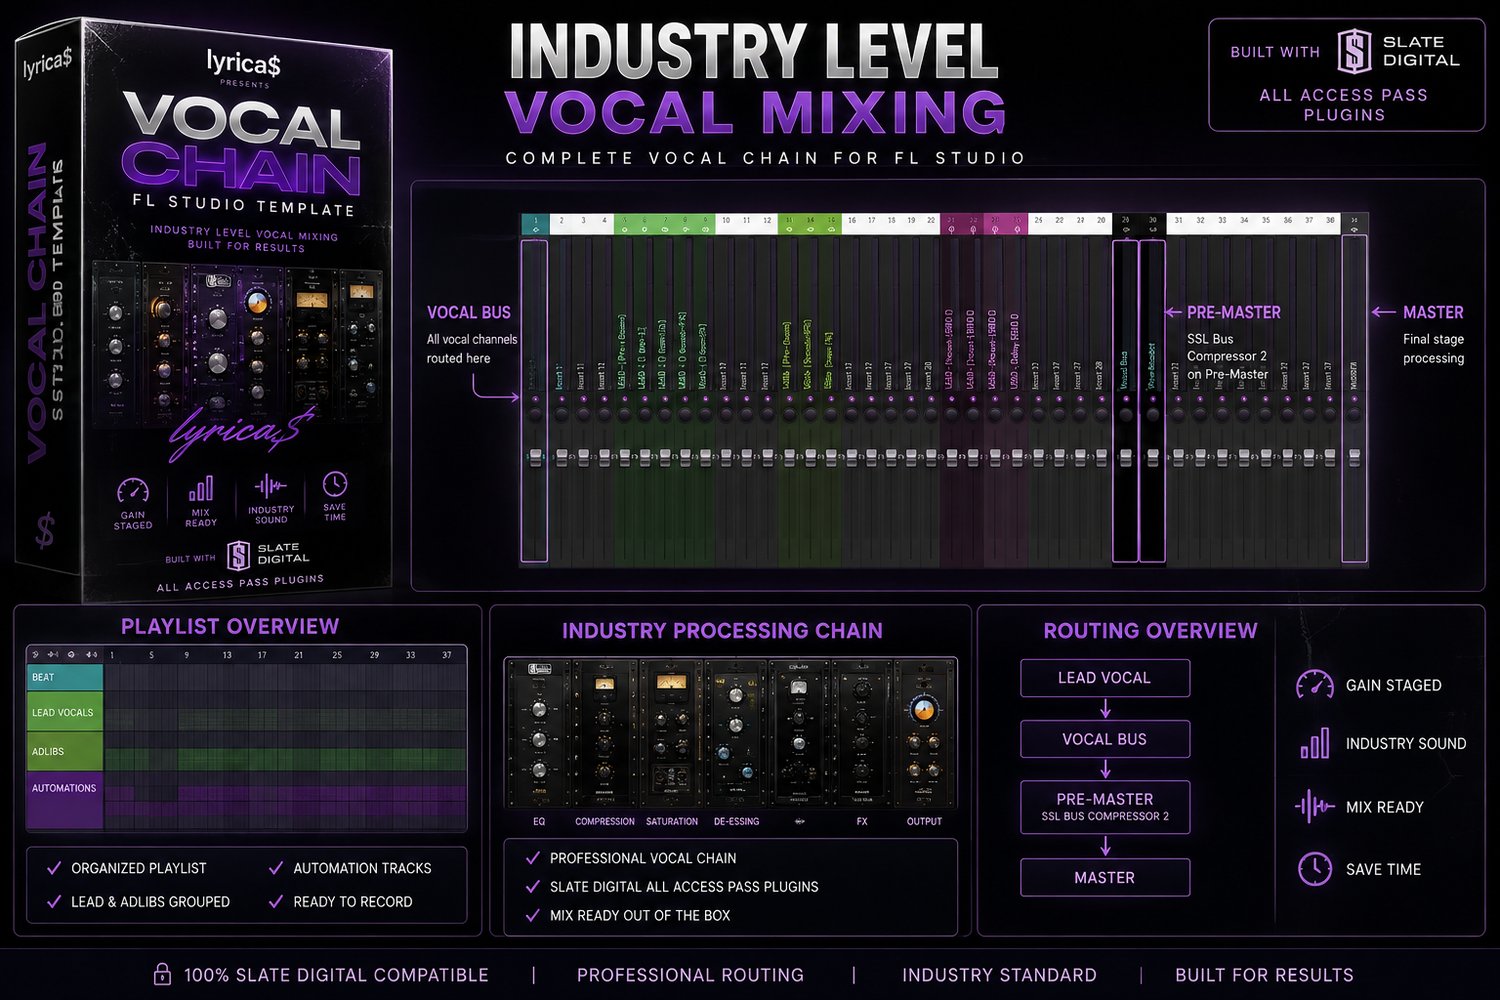1500x1000 pixels.
Task: Click the "PLAYLIST OVERVIEW" heading
Action: pos(230,627)
